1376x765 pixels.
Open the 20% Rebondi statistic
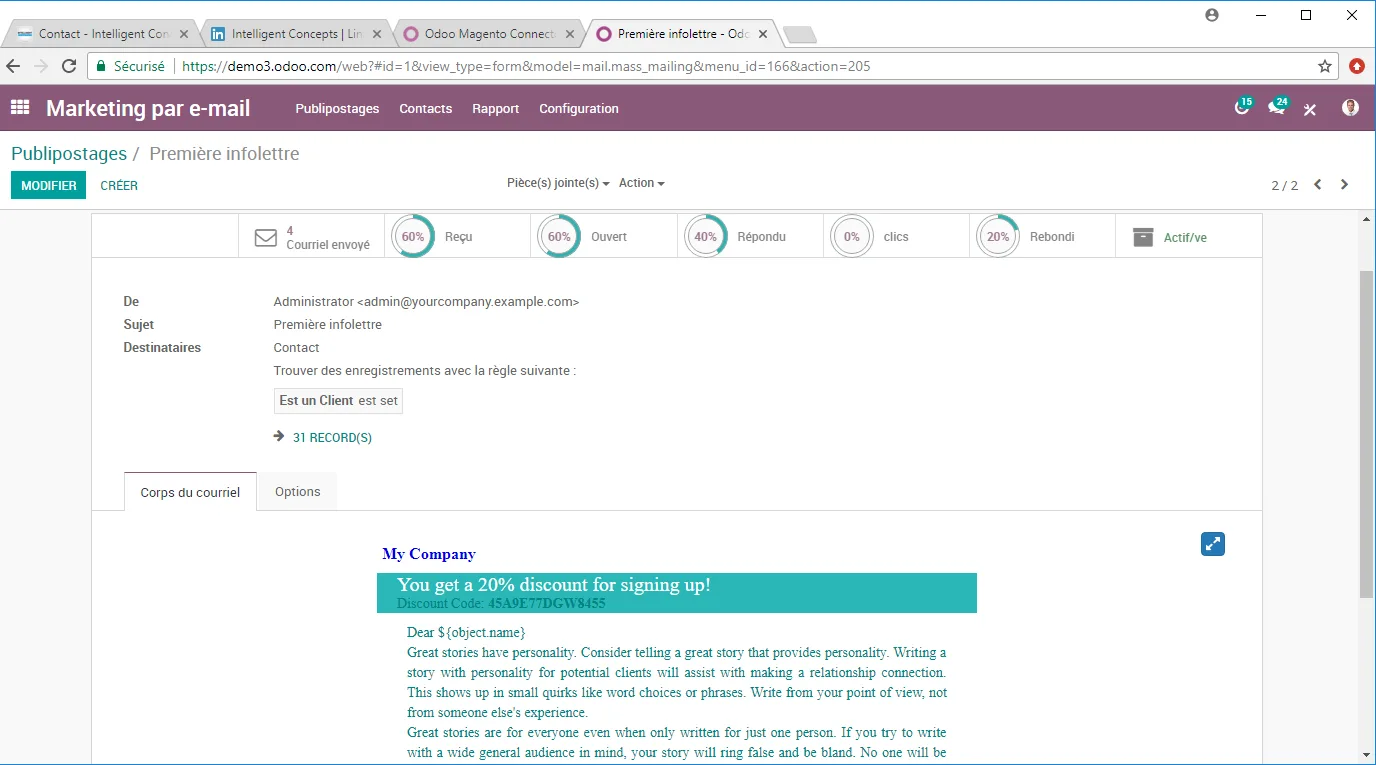(x=1042, y=237)
